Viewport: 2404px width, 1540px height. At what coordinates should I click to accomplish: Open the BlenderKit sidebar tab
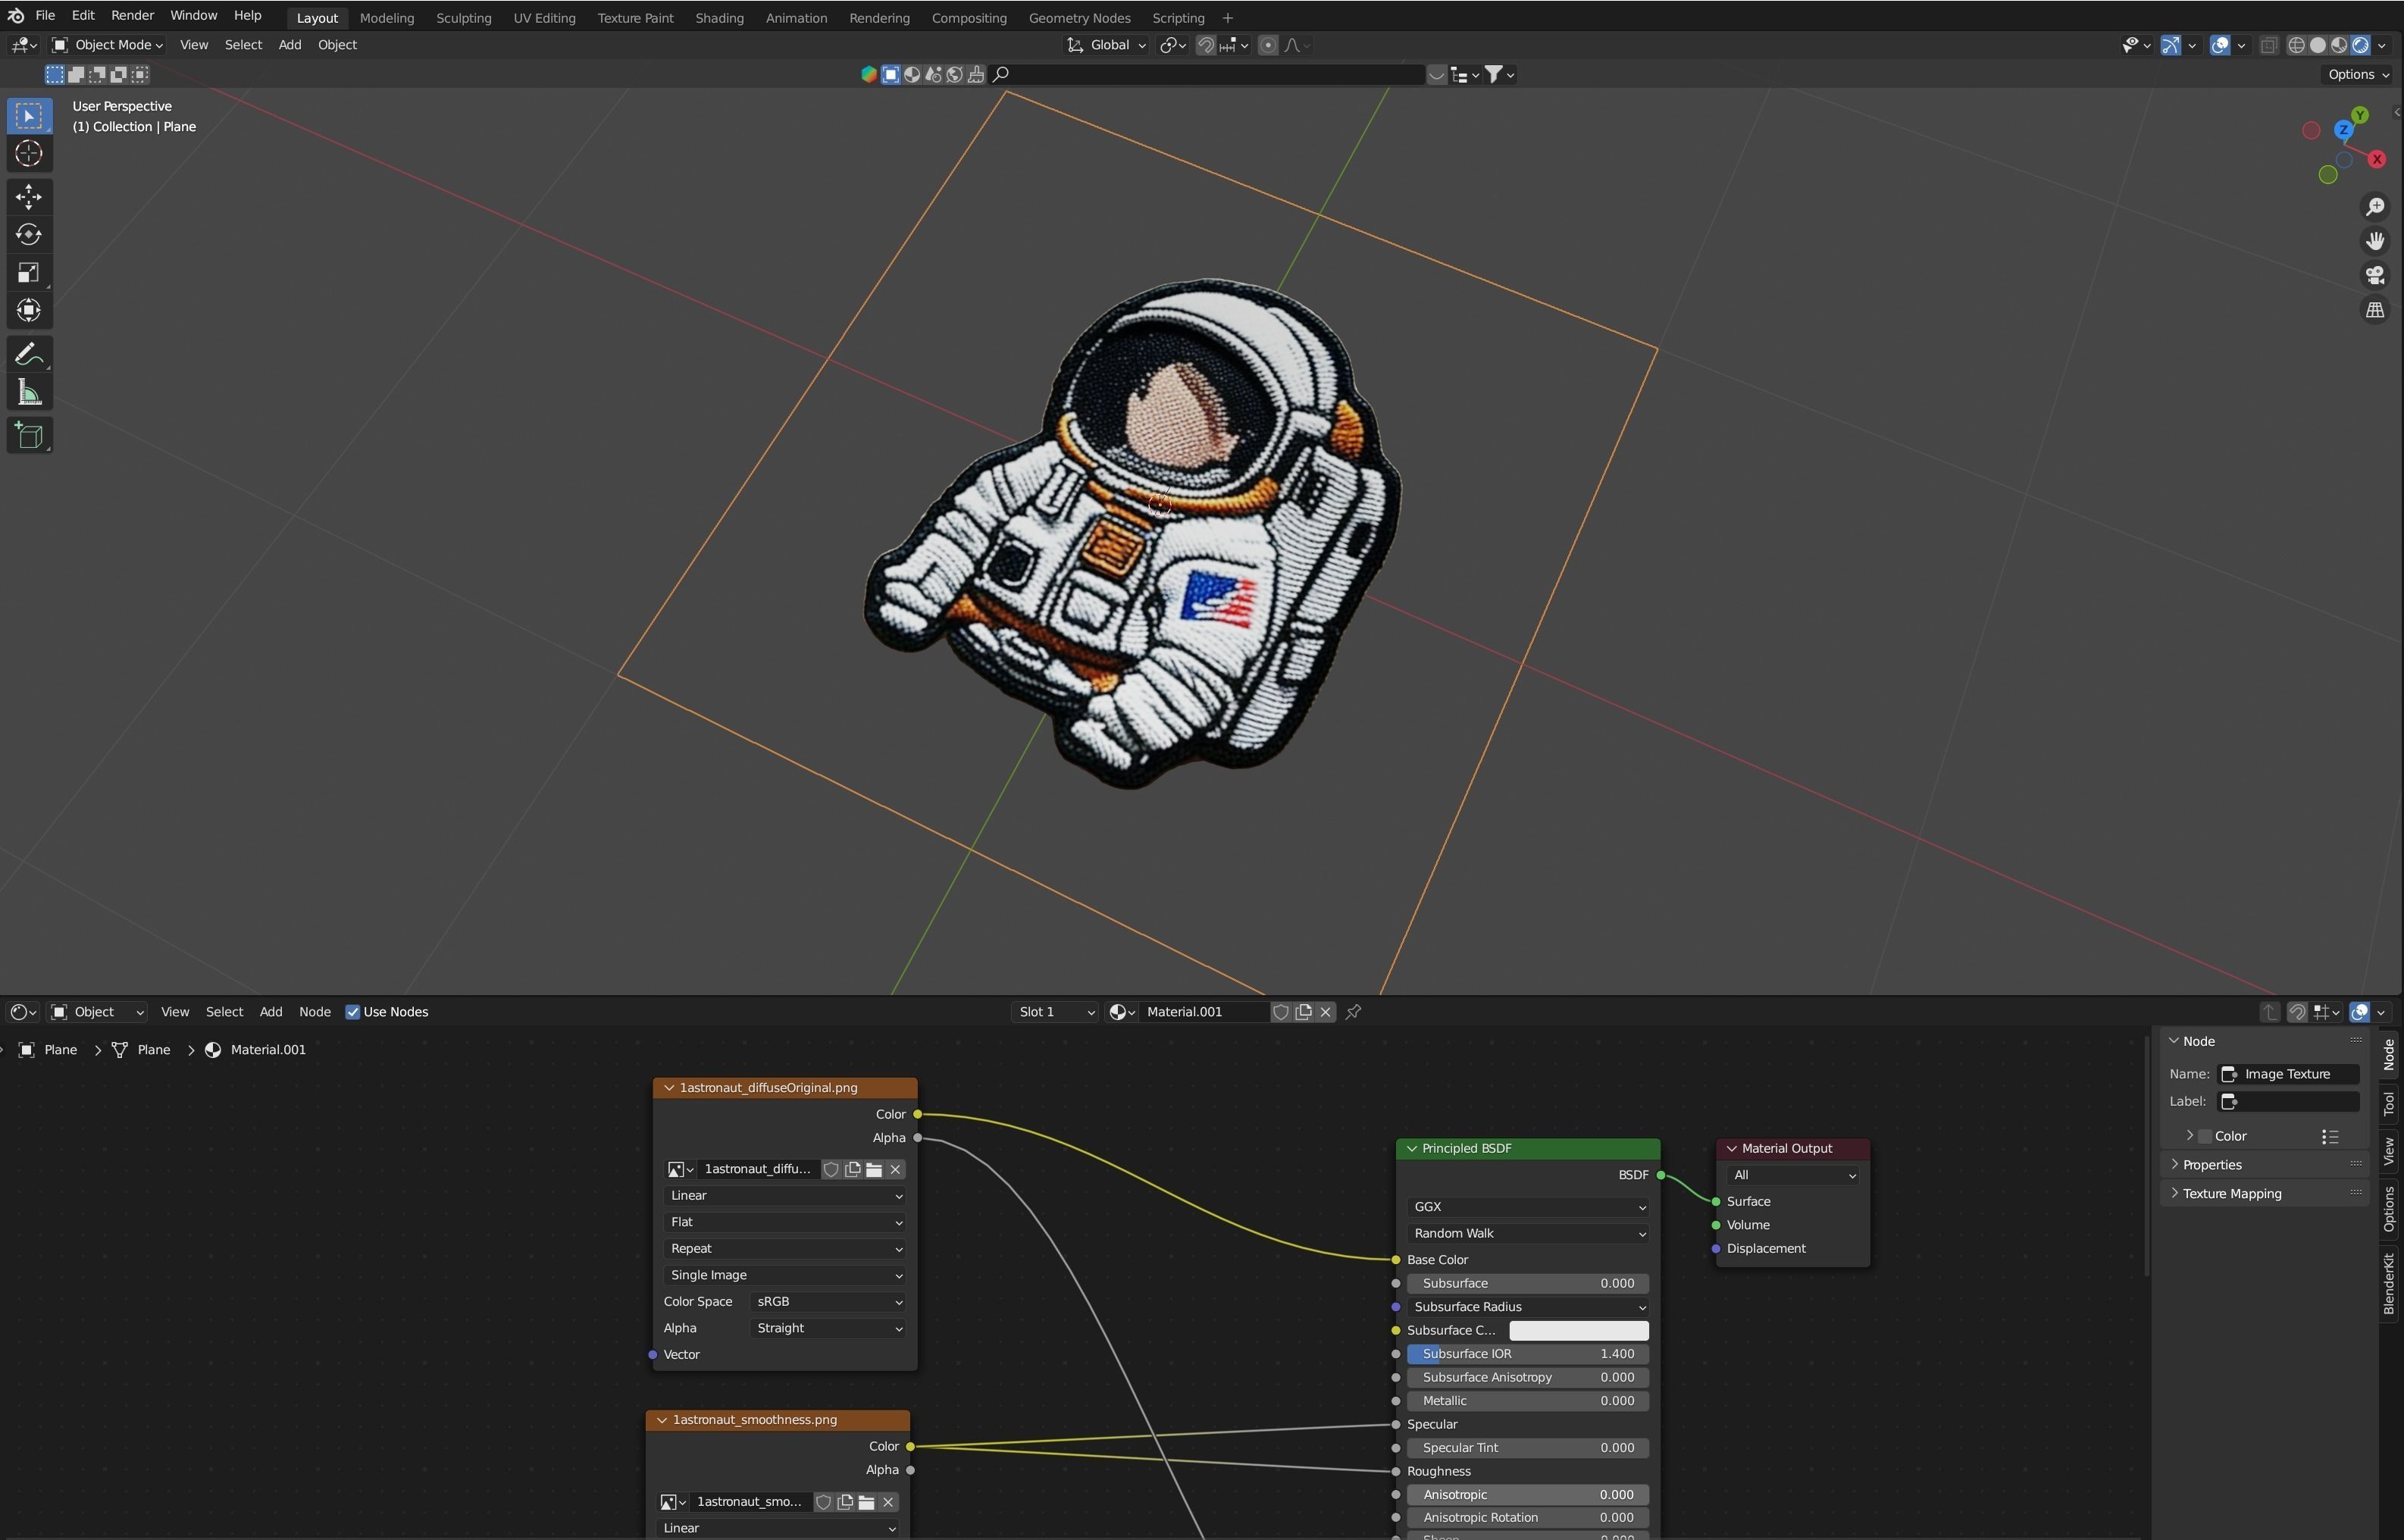[x=2389, y=1283]
